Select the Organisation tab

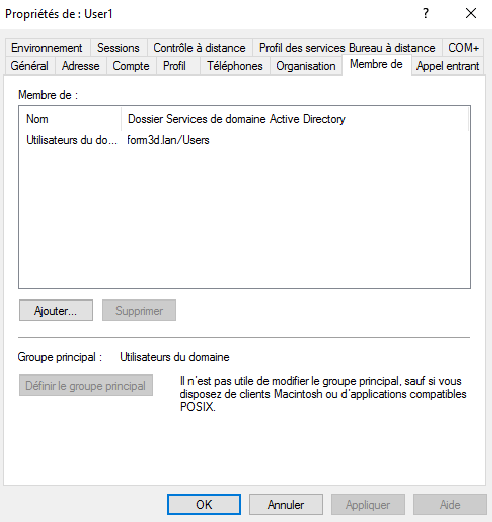(x=306, y=66)
